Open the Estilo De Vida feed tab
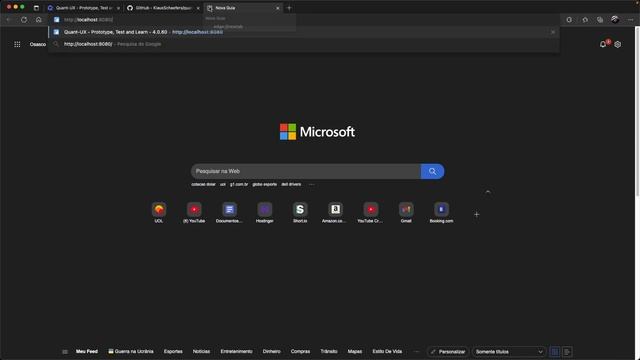The height and width of the screenshot is (360, 640). click(387, 351)
